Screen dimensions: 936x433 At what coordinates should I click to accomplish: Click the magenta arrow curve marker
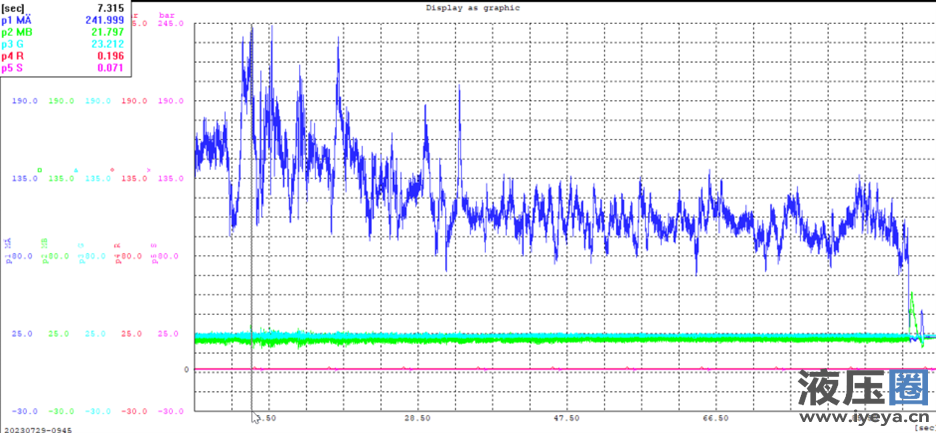click(149, 170)
